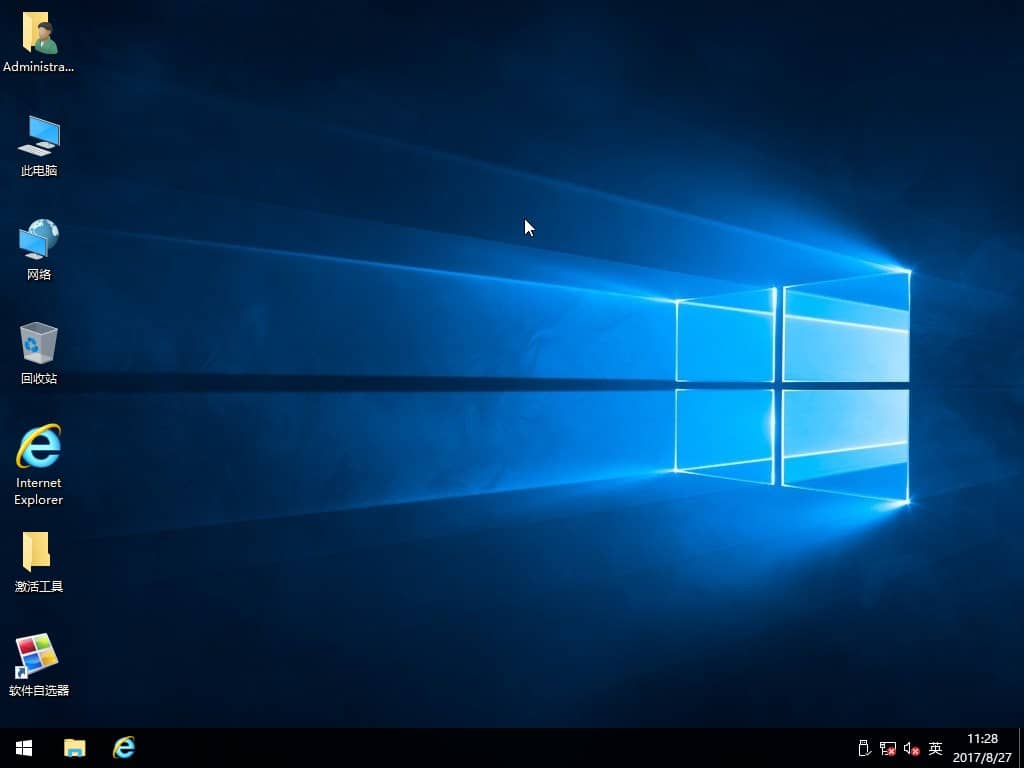Click the Show Desktop strip at taskbar's right edge
This screenshot has width=1024, height=768.
[x=1021, y=748]
